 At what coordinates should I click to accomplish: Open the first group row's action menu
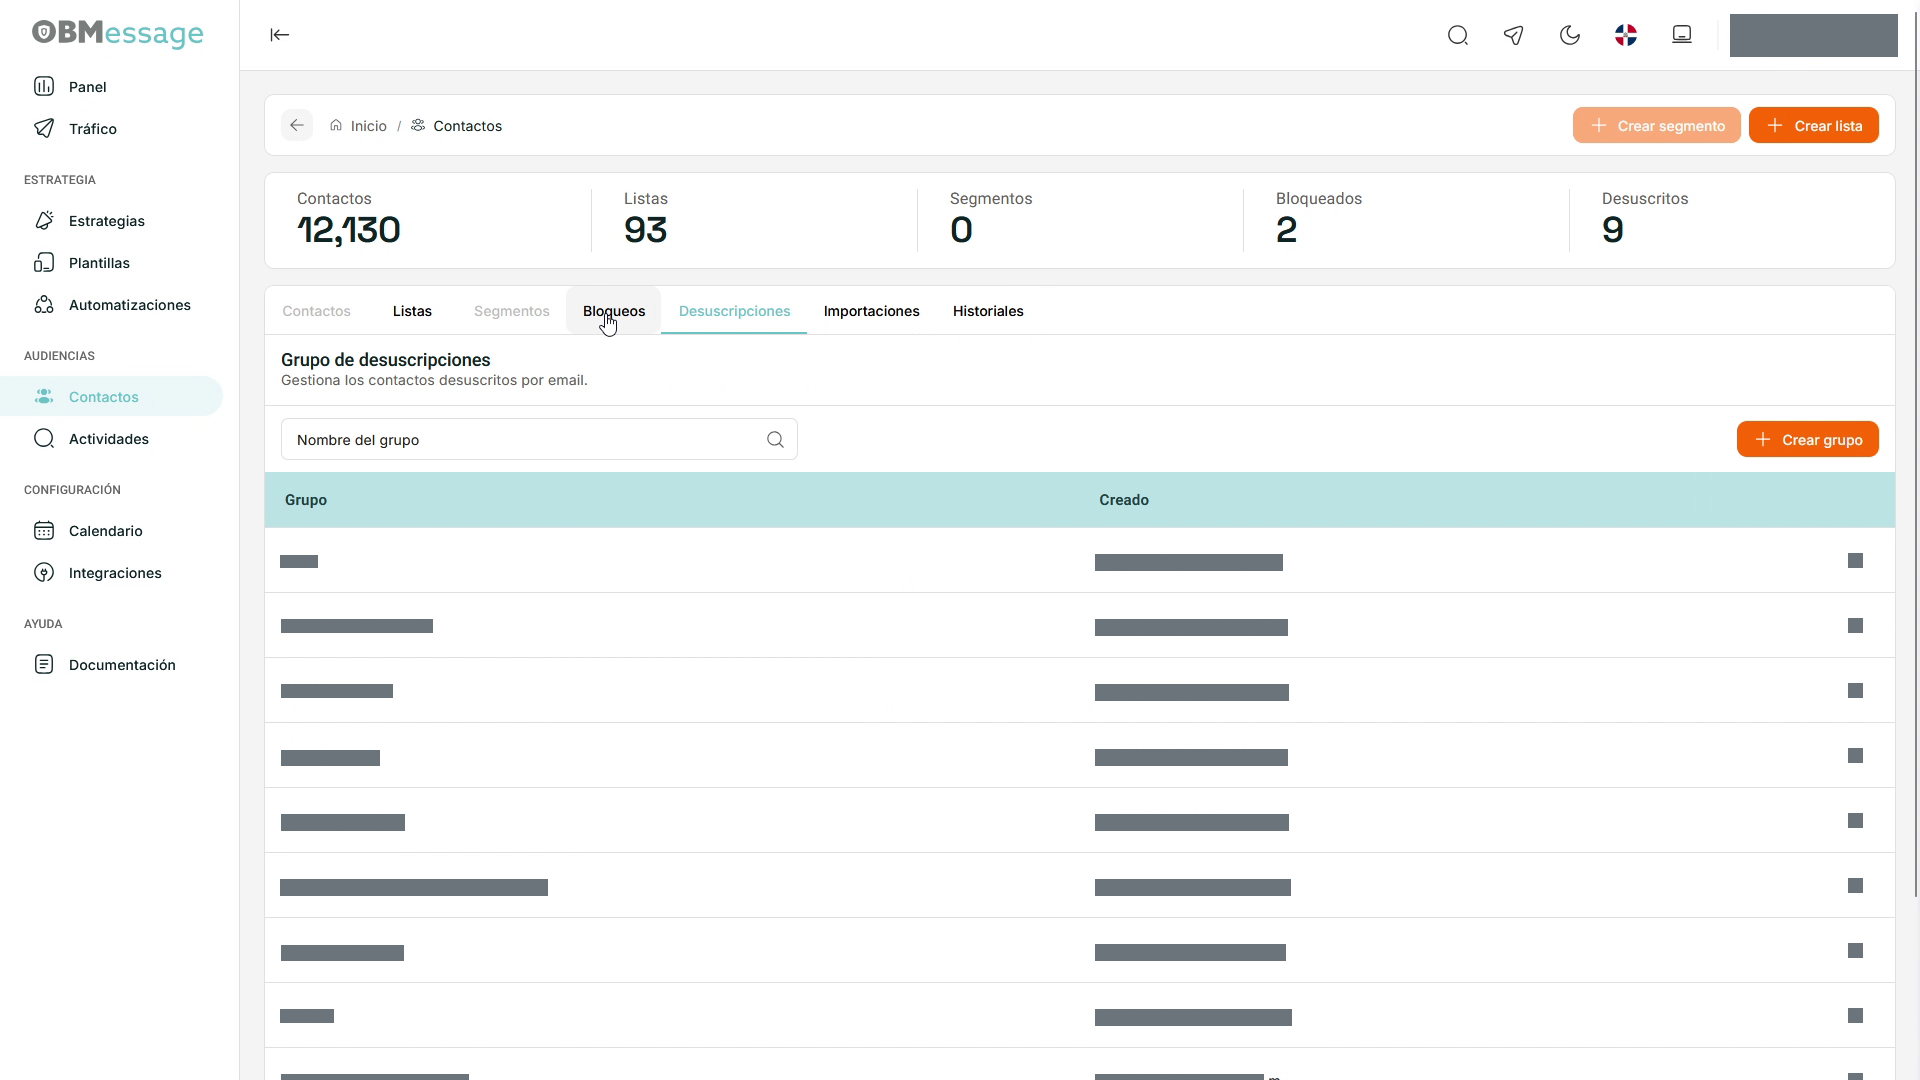[x=1856, y=560]
